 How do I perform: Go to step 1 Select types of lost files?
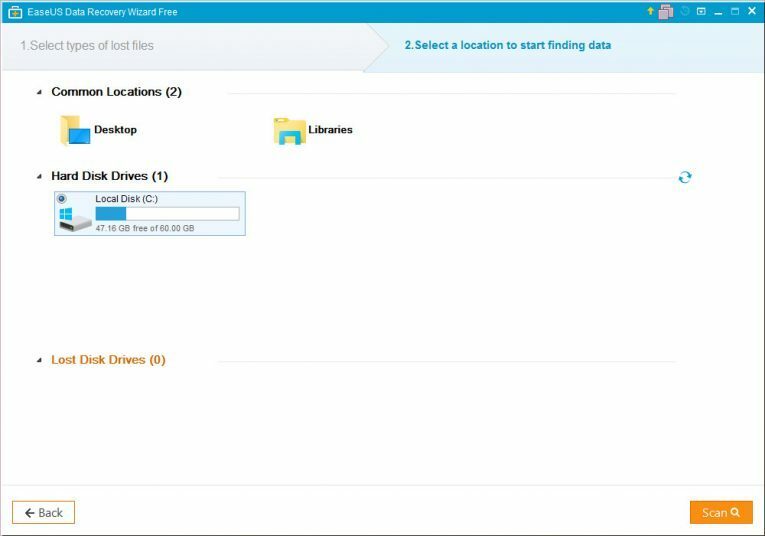point(87,46)
